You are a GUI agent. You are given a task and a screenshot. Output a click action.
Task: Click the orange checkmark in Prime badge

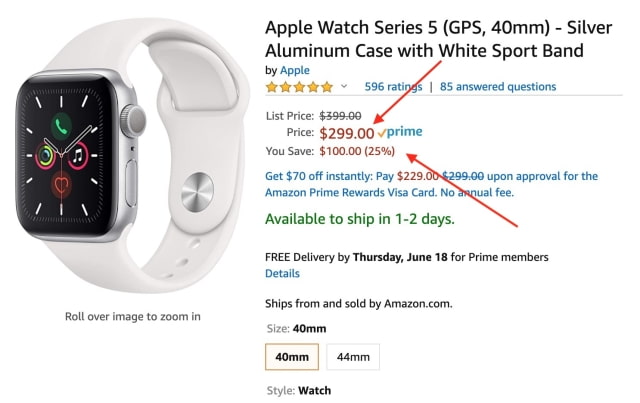(382, 132)
